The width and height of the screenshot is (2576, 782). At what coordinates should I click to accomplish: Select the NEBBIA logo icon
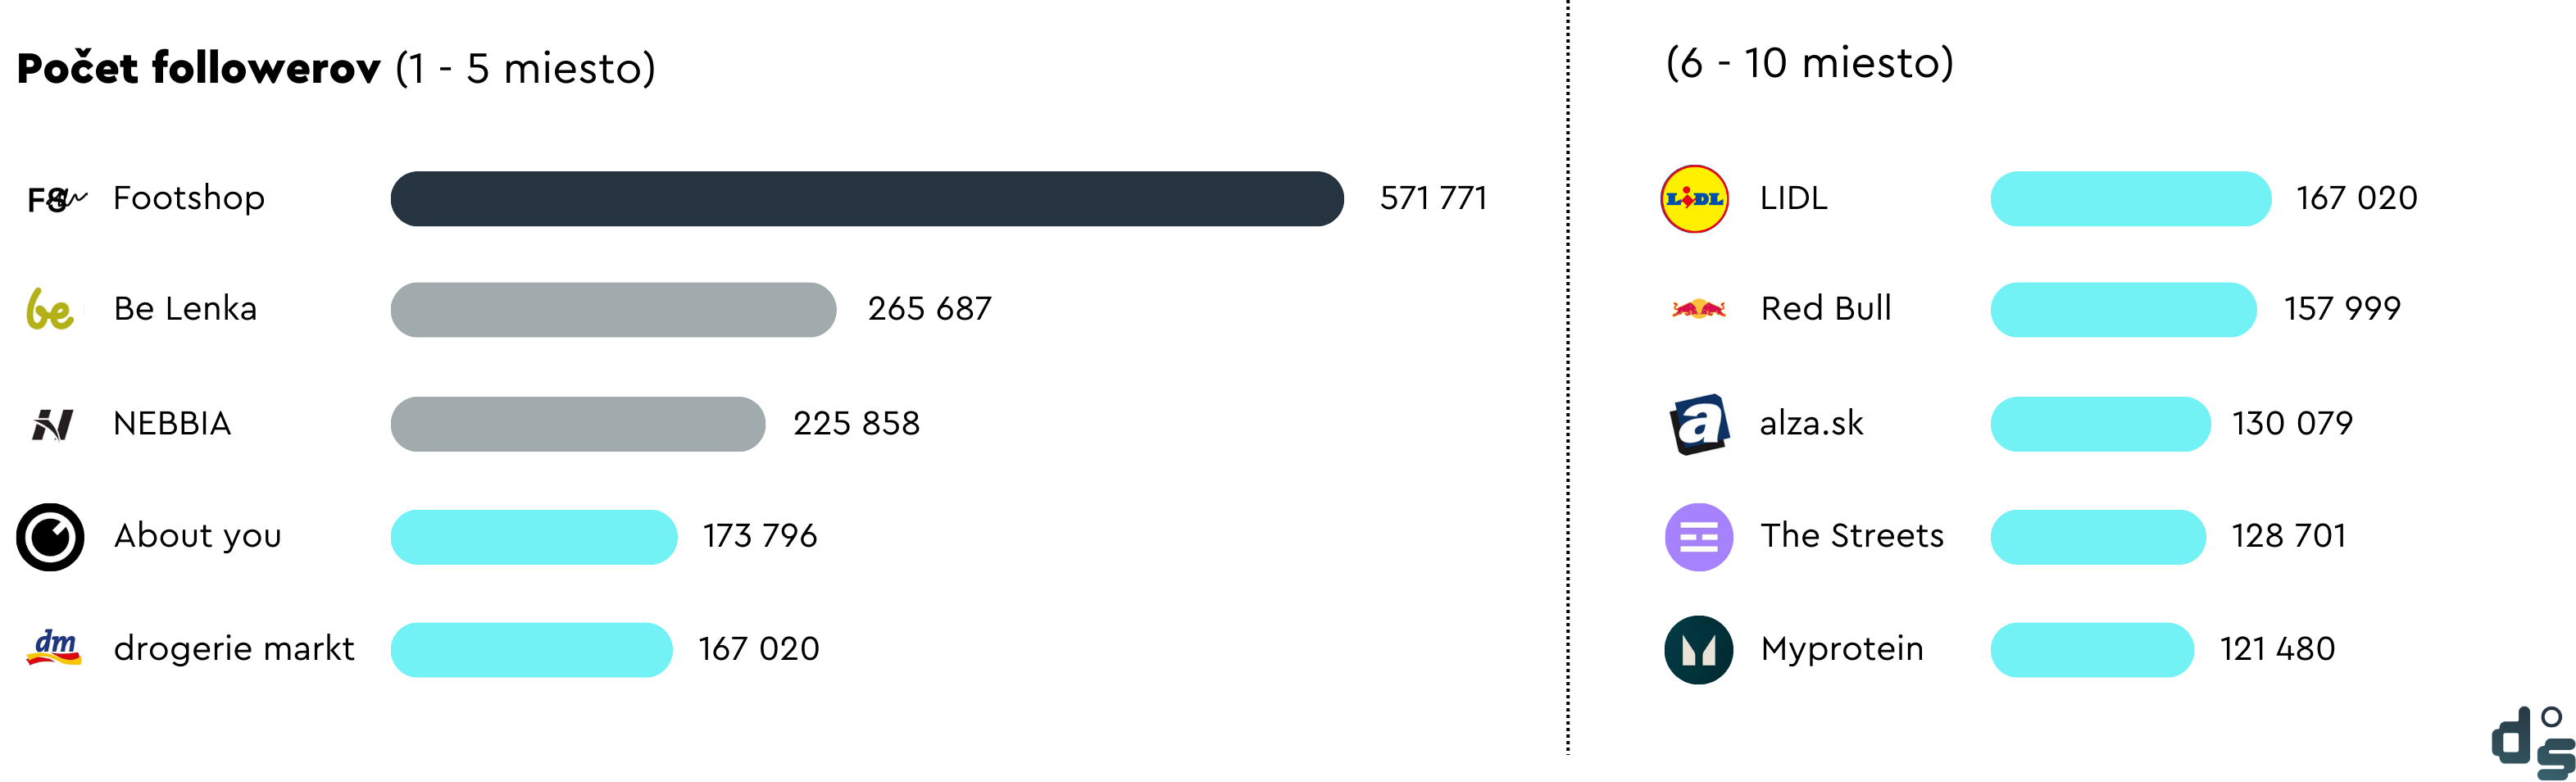pyautogui.click(x=52, y=425)
